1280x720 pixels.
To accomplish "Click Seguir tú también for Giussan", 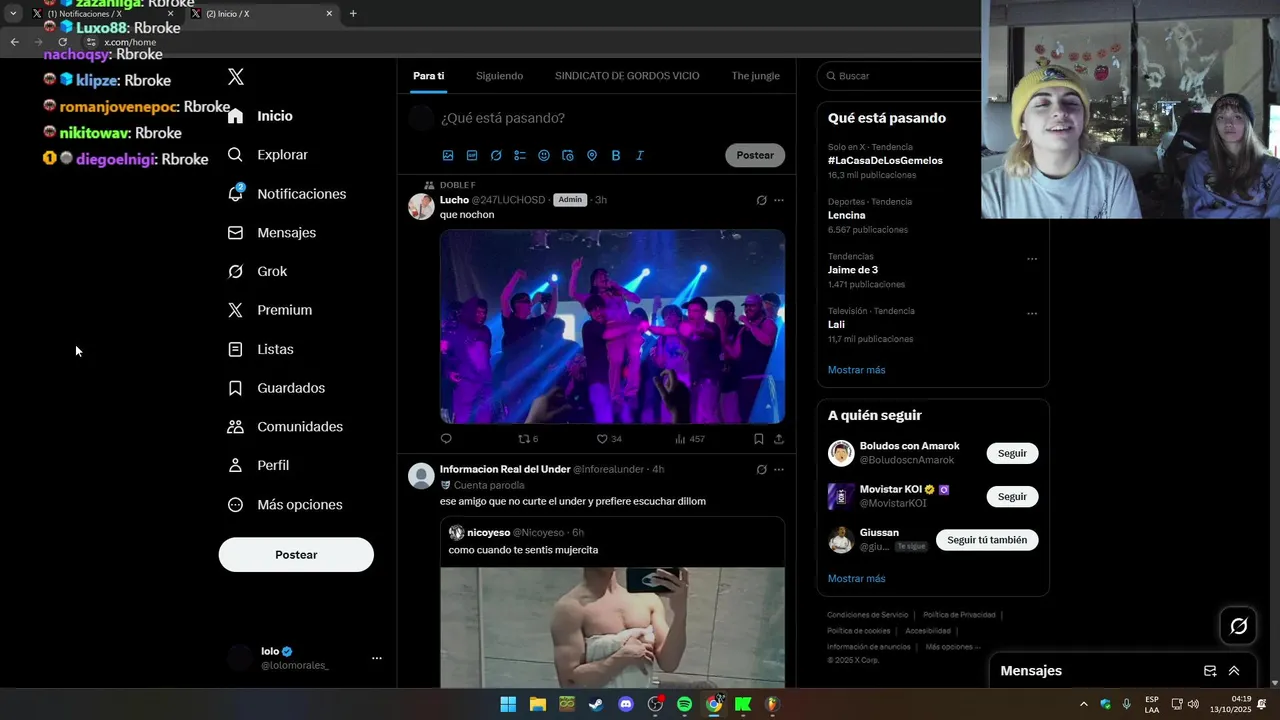I will [x=987, y=540].
